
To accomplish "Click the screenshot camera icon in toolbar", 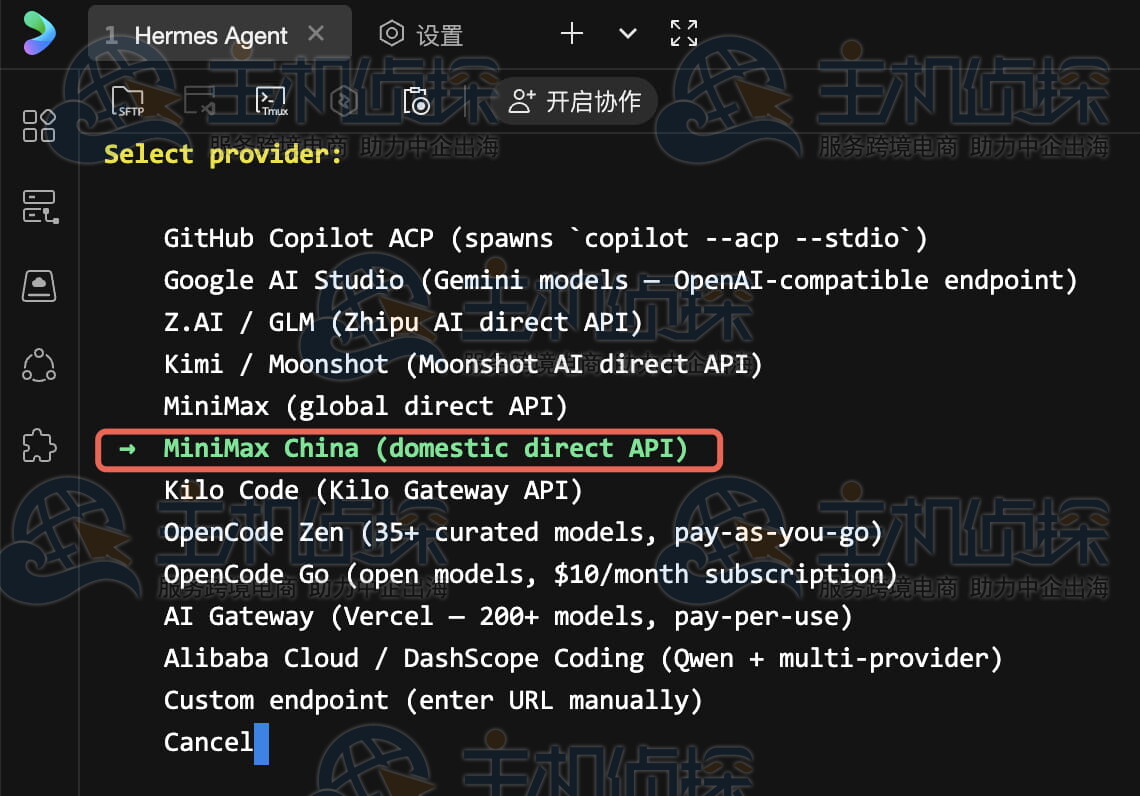I will coord(416,101).
